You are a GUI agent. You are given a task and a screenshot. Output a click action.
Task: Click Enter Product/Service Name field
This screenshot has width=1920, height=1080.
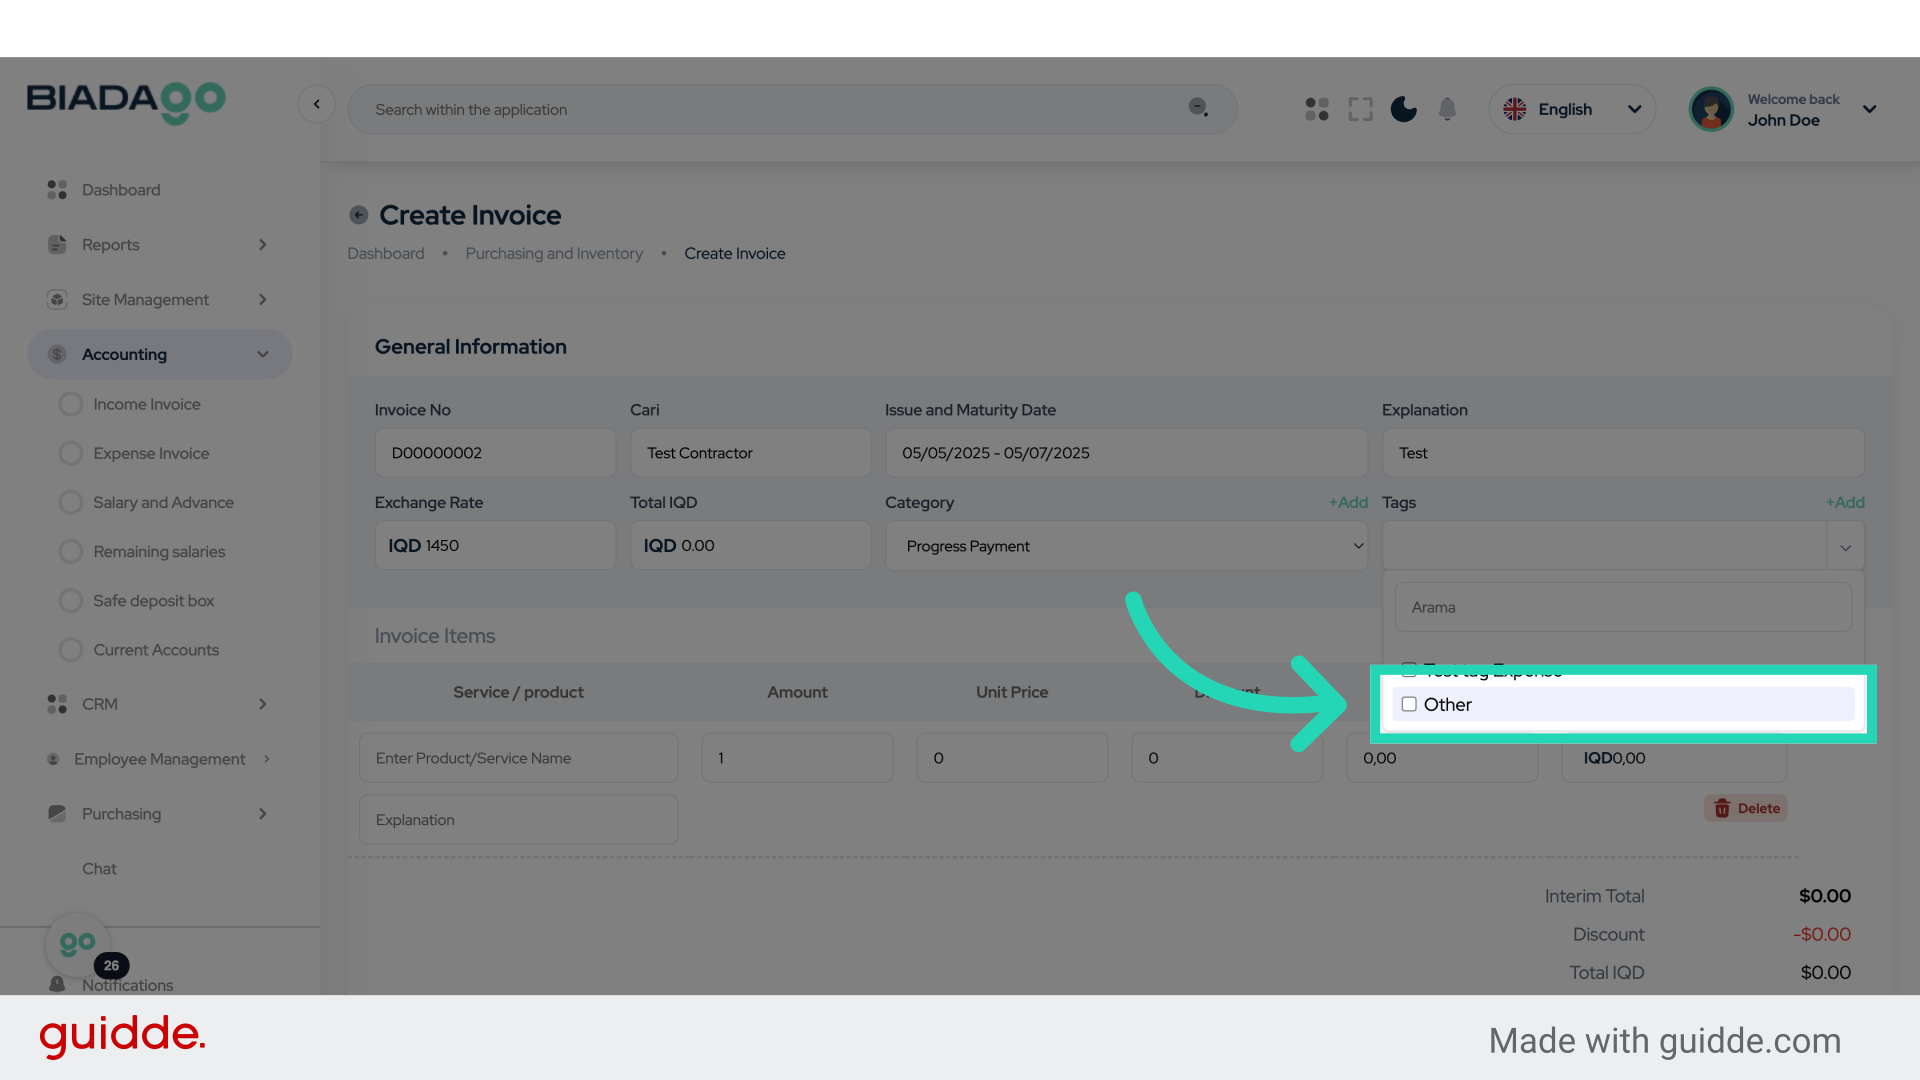click(518, 758)
